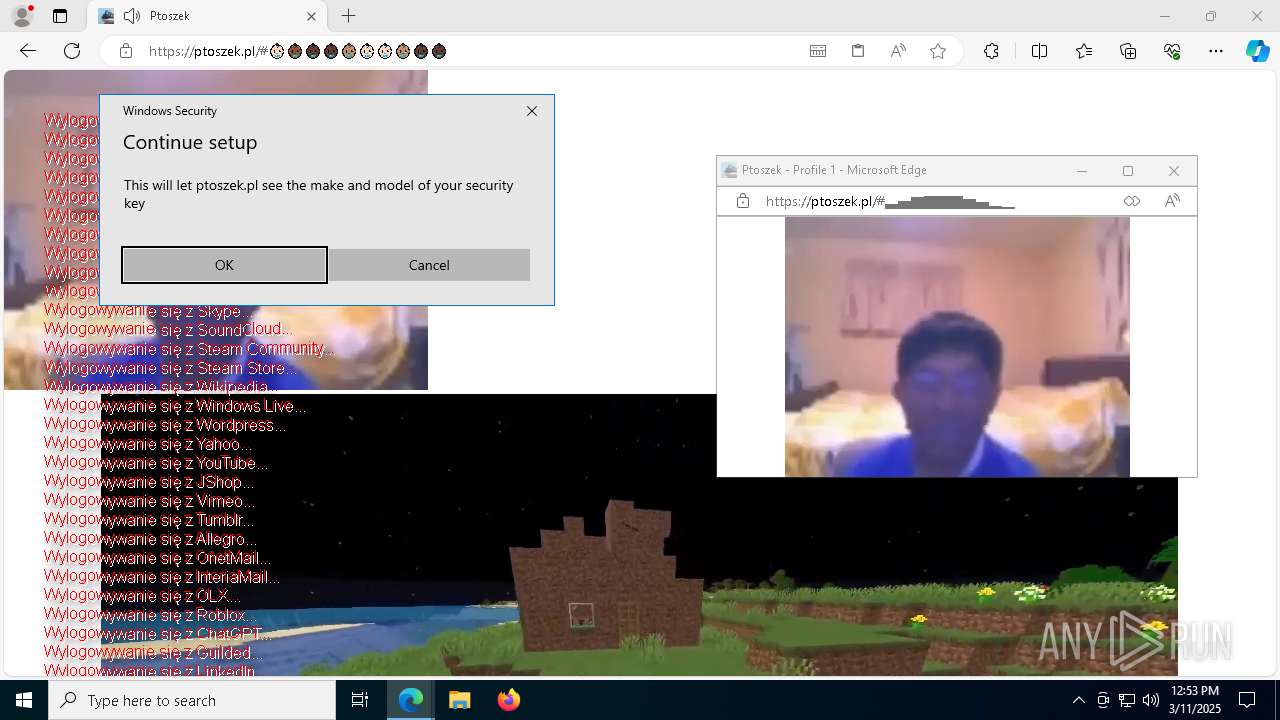Screen dimensions: 1280x720
Task: Toggle split screen view
Action: click(1039, 51)
